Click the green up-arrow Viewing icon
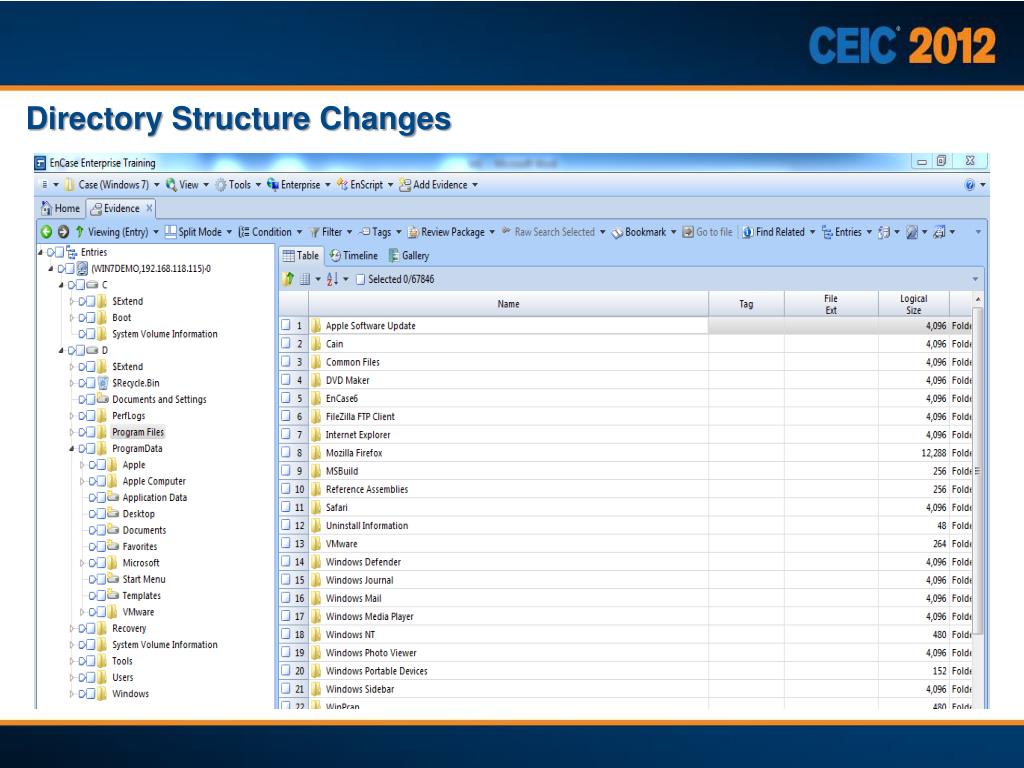Image resolution: width=1024 pixels, height=768 pixels. pyautogui.click(x=80, y=232)
